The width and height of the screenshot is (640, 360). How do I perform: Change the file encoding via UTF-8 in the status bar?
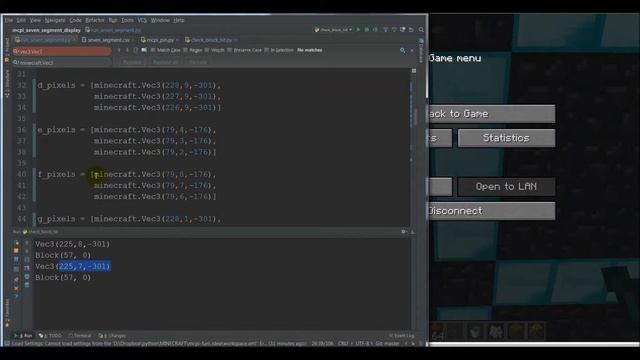[362, 344]
